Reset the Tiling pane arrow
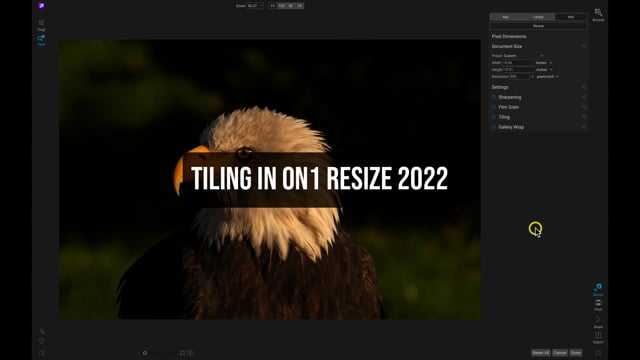The width and height of the screenshot is (640, 360). (583, 117)
